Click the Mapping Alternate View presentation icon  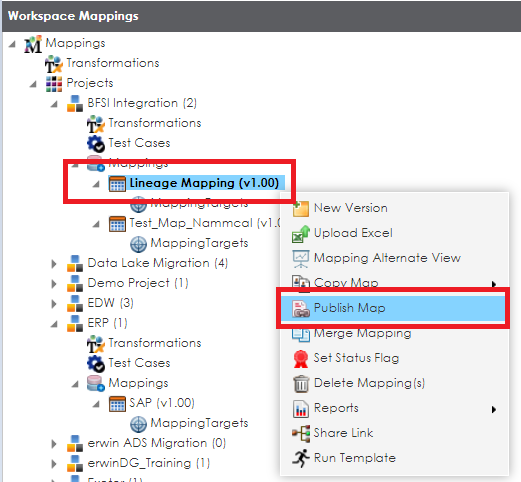tap(301, 259)
